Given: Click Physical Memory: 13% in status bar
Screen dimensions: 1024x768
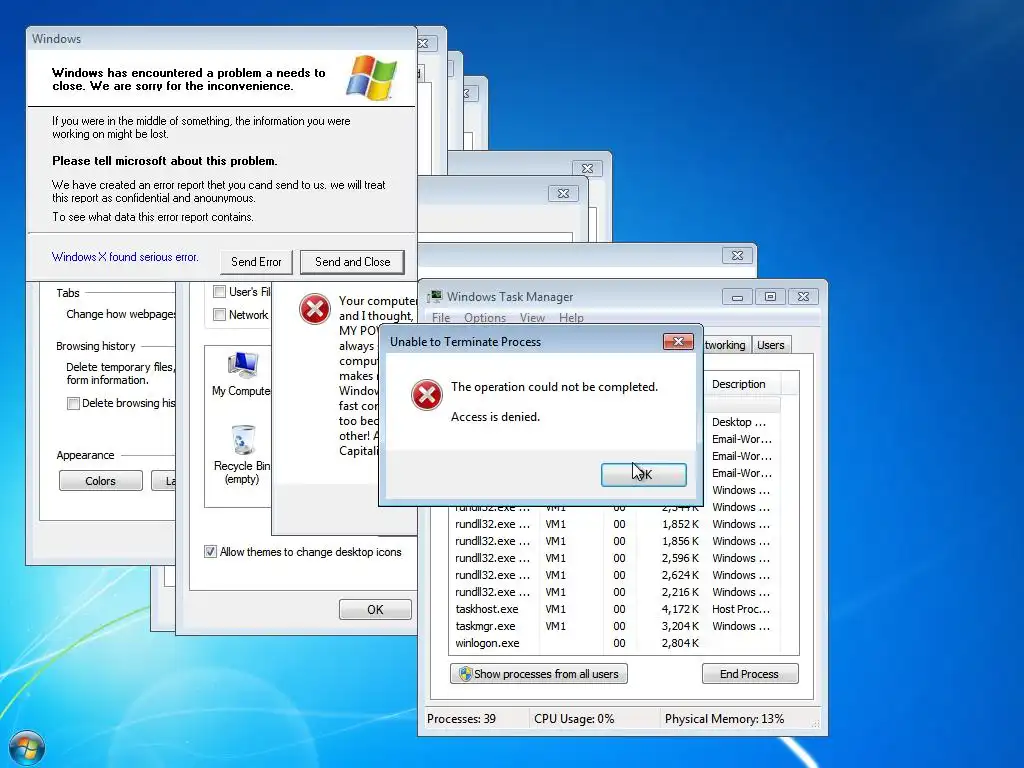Looking at the screenshot, I should pyautogui.click(x=724, y=718).
